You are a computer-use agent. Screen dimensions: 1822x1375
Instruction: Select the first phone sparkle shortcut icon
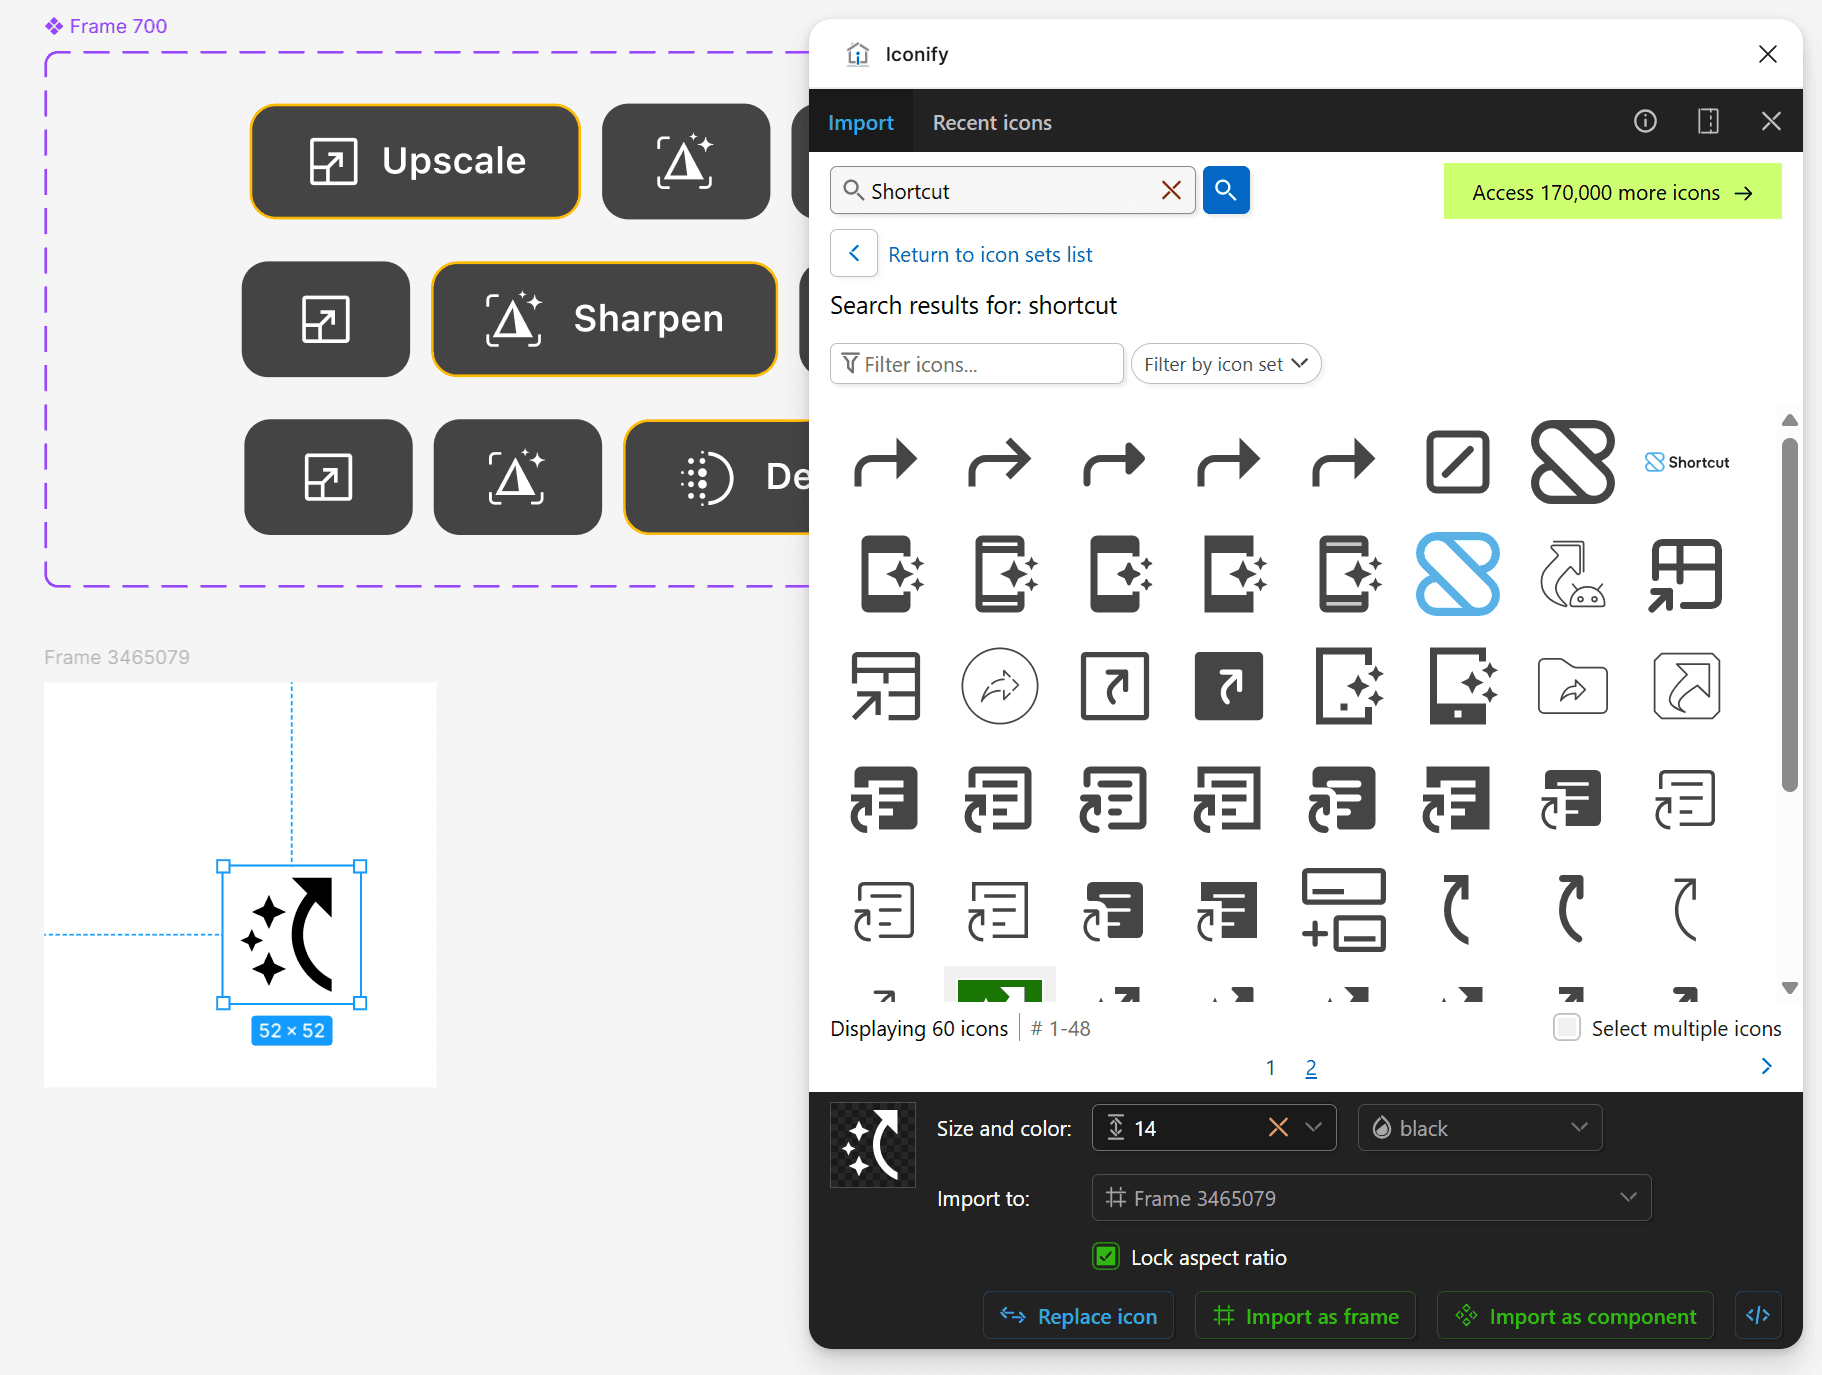(x=890, y=574)
